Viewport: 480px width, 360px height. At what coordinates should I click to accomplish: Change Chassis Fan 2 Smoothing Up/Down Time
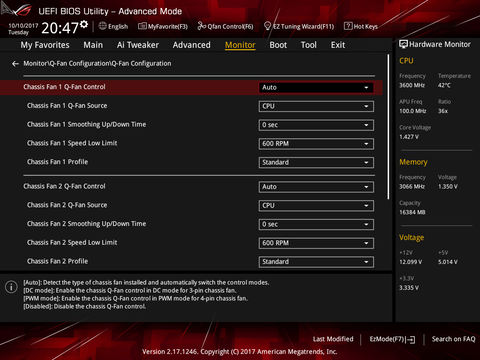click(316, 224)
